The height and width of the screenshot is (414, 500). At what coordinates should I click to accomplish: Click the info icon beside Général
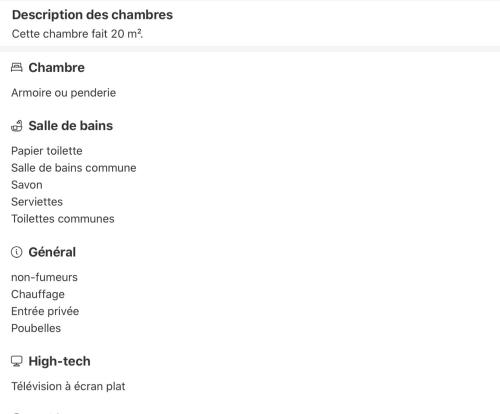click(17, 252)
